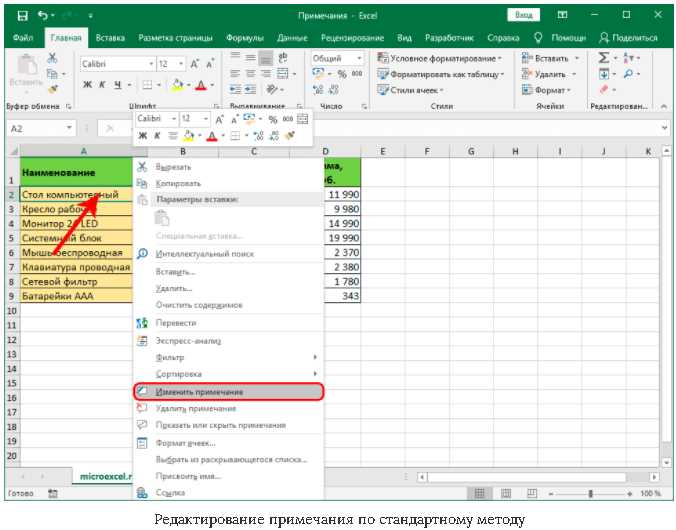Switch to Normal view in the status bar

point(479,493)
